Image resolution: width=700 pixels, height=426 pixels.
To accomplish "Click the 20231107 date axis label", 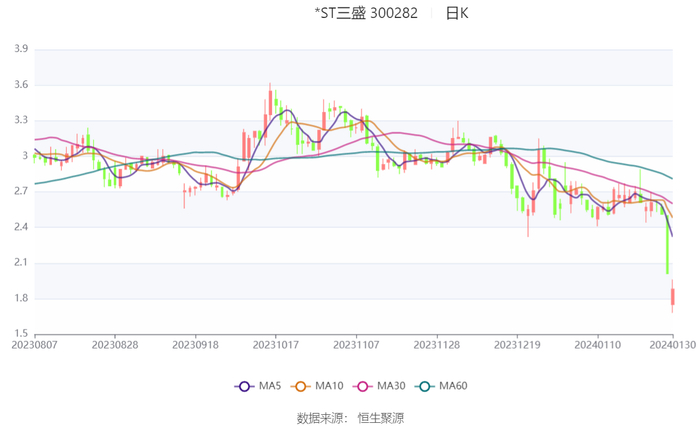I will 356,343.
